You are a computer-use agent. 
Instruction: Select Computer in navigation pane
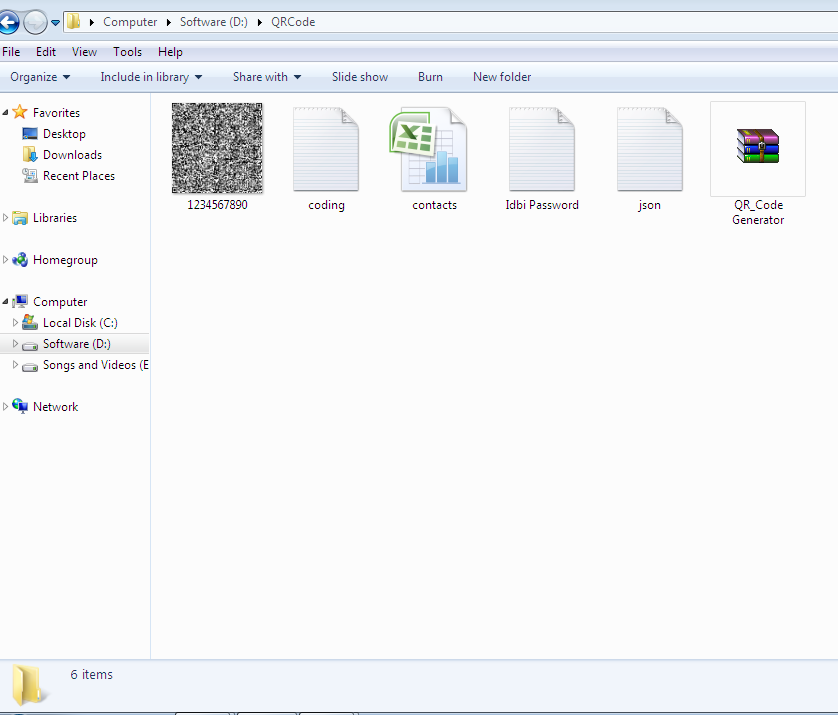[60, 302]
